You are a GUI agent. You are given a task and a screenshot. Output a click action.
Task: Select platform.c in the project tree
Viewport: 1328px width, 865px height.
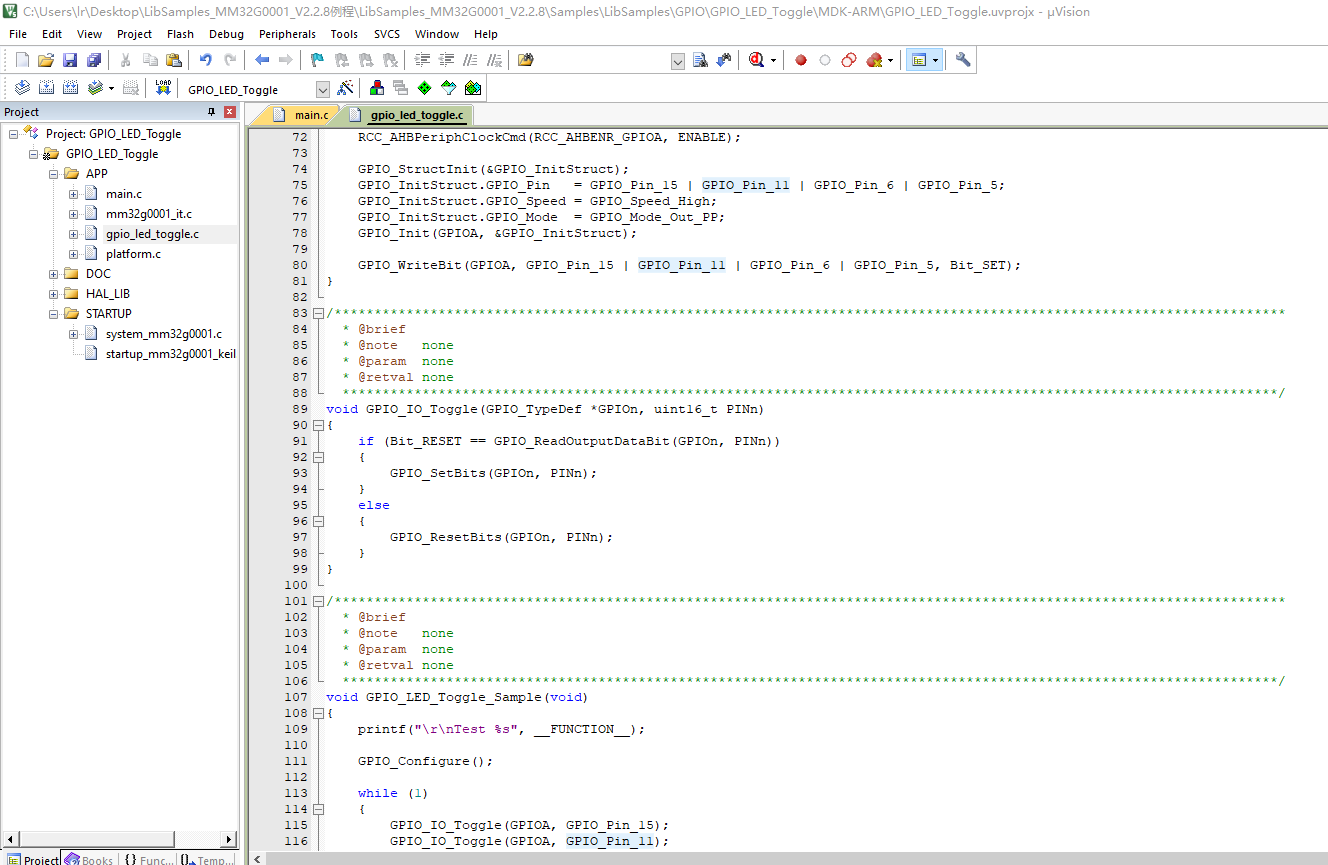pos(133,254)
